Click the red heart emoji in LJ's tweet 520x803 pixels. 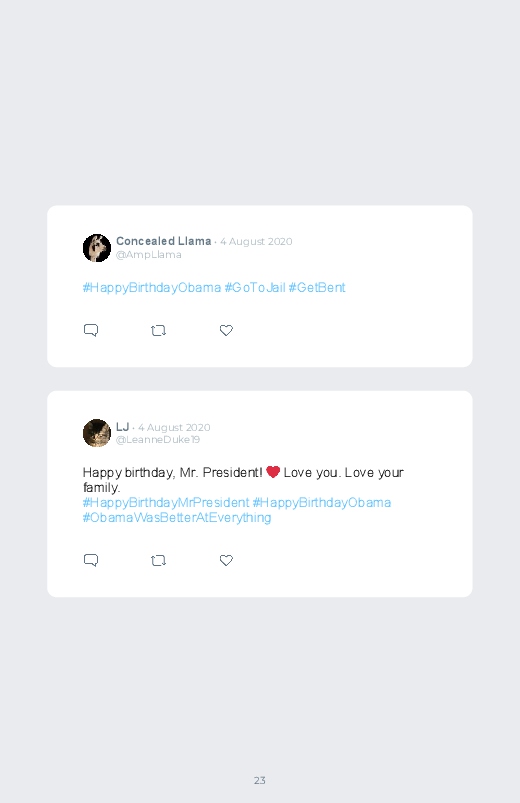pyautogui.click(x=273, y=472)
